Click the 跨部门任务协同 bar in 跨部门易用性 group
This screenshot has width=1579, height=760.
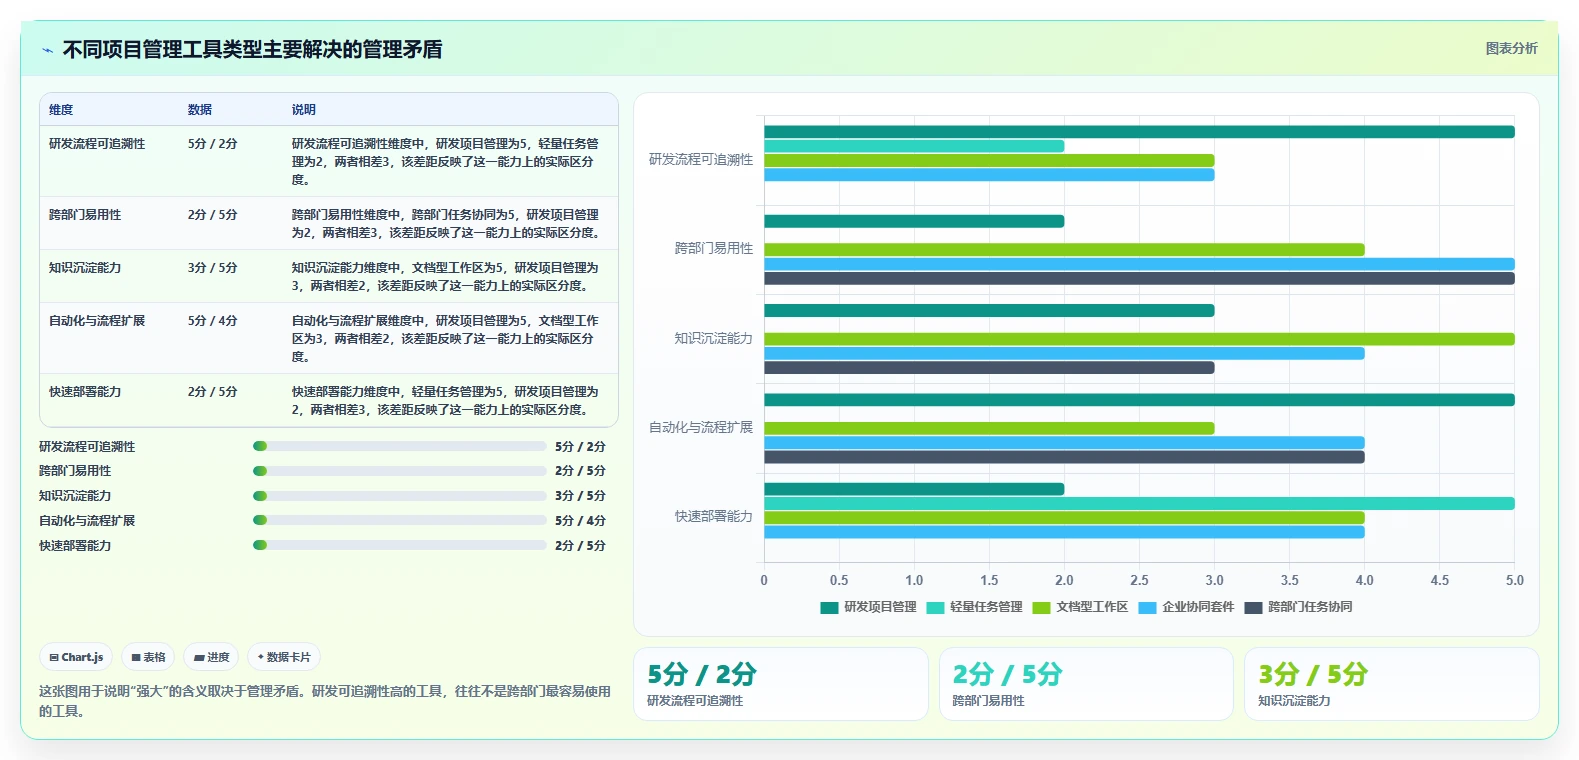coord(1139,279)
